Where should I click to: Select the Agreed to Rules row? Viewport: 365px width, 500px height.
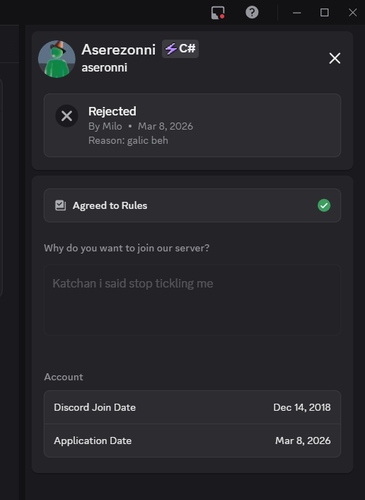click(x=192, y=205)
